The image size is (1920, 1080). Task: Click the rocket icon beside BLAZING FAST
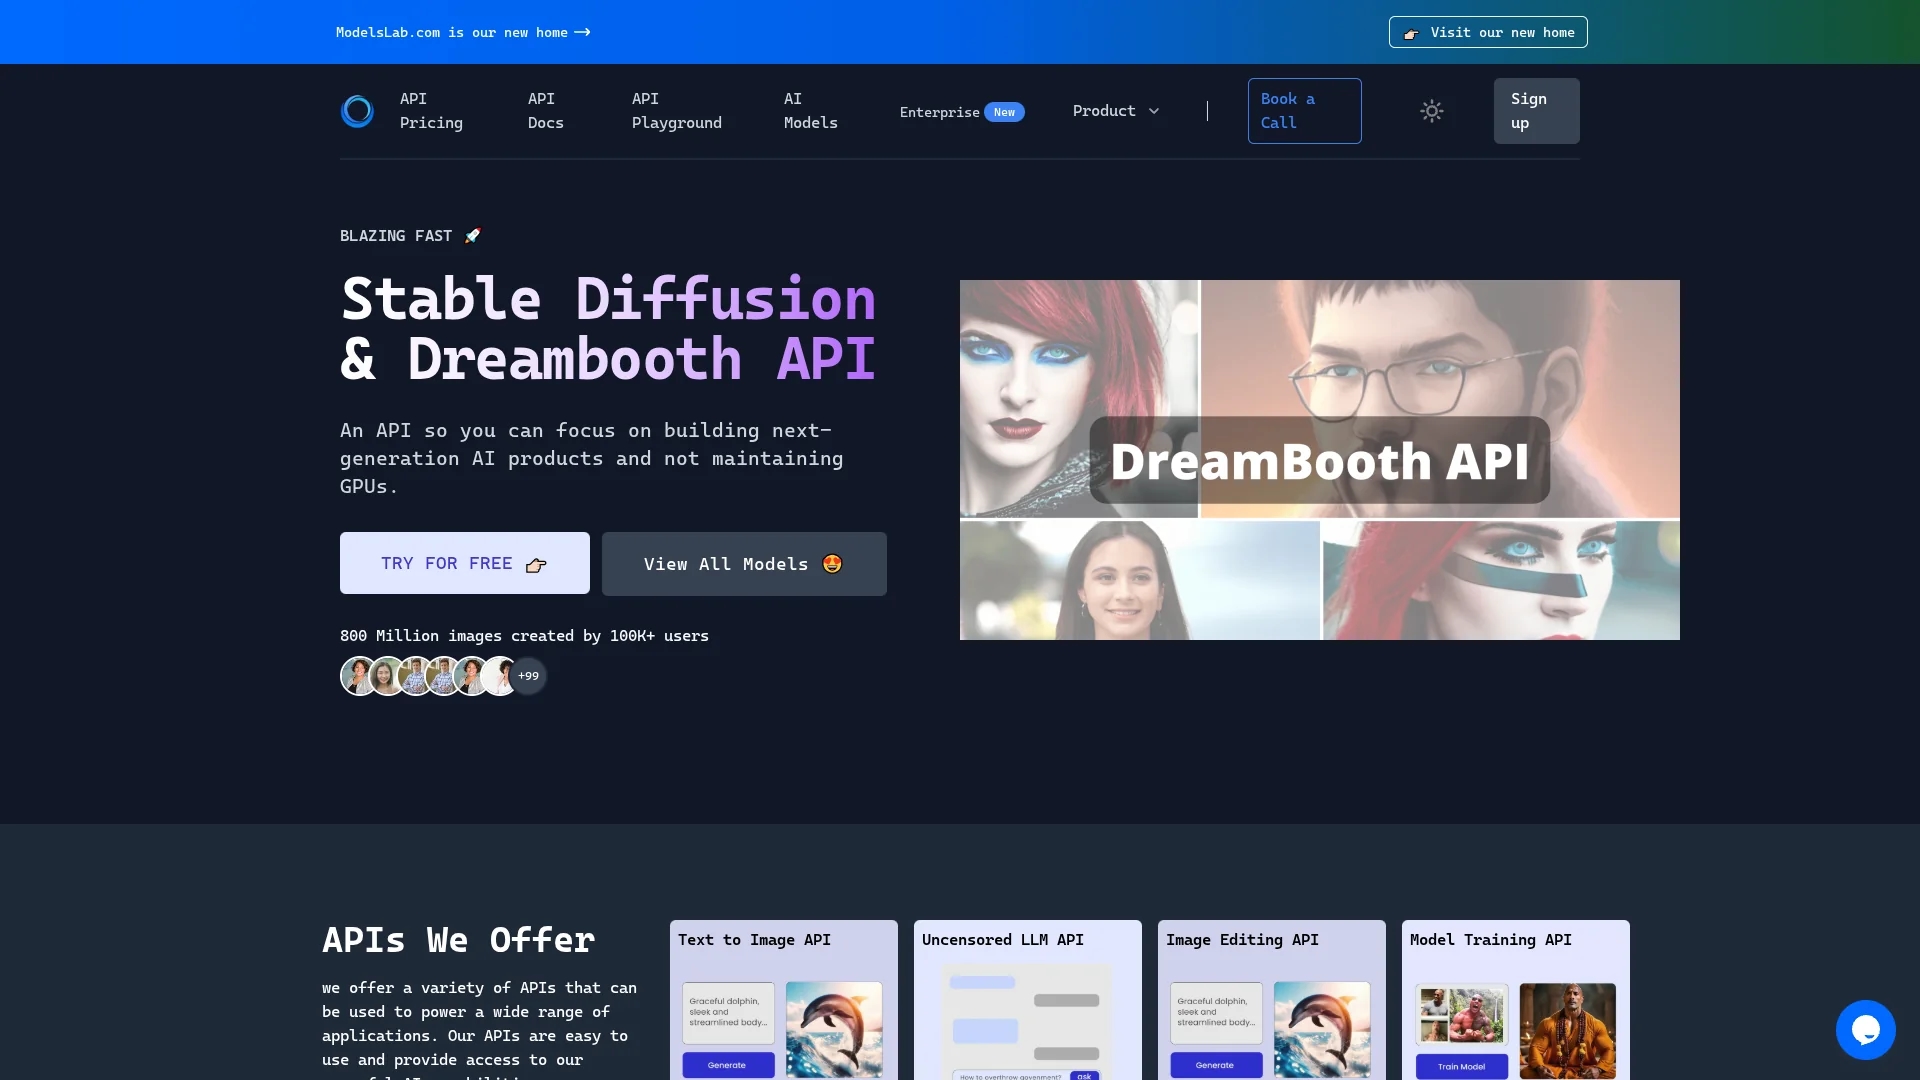pos(473,236)
